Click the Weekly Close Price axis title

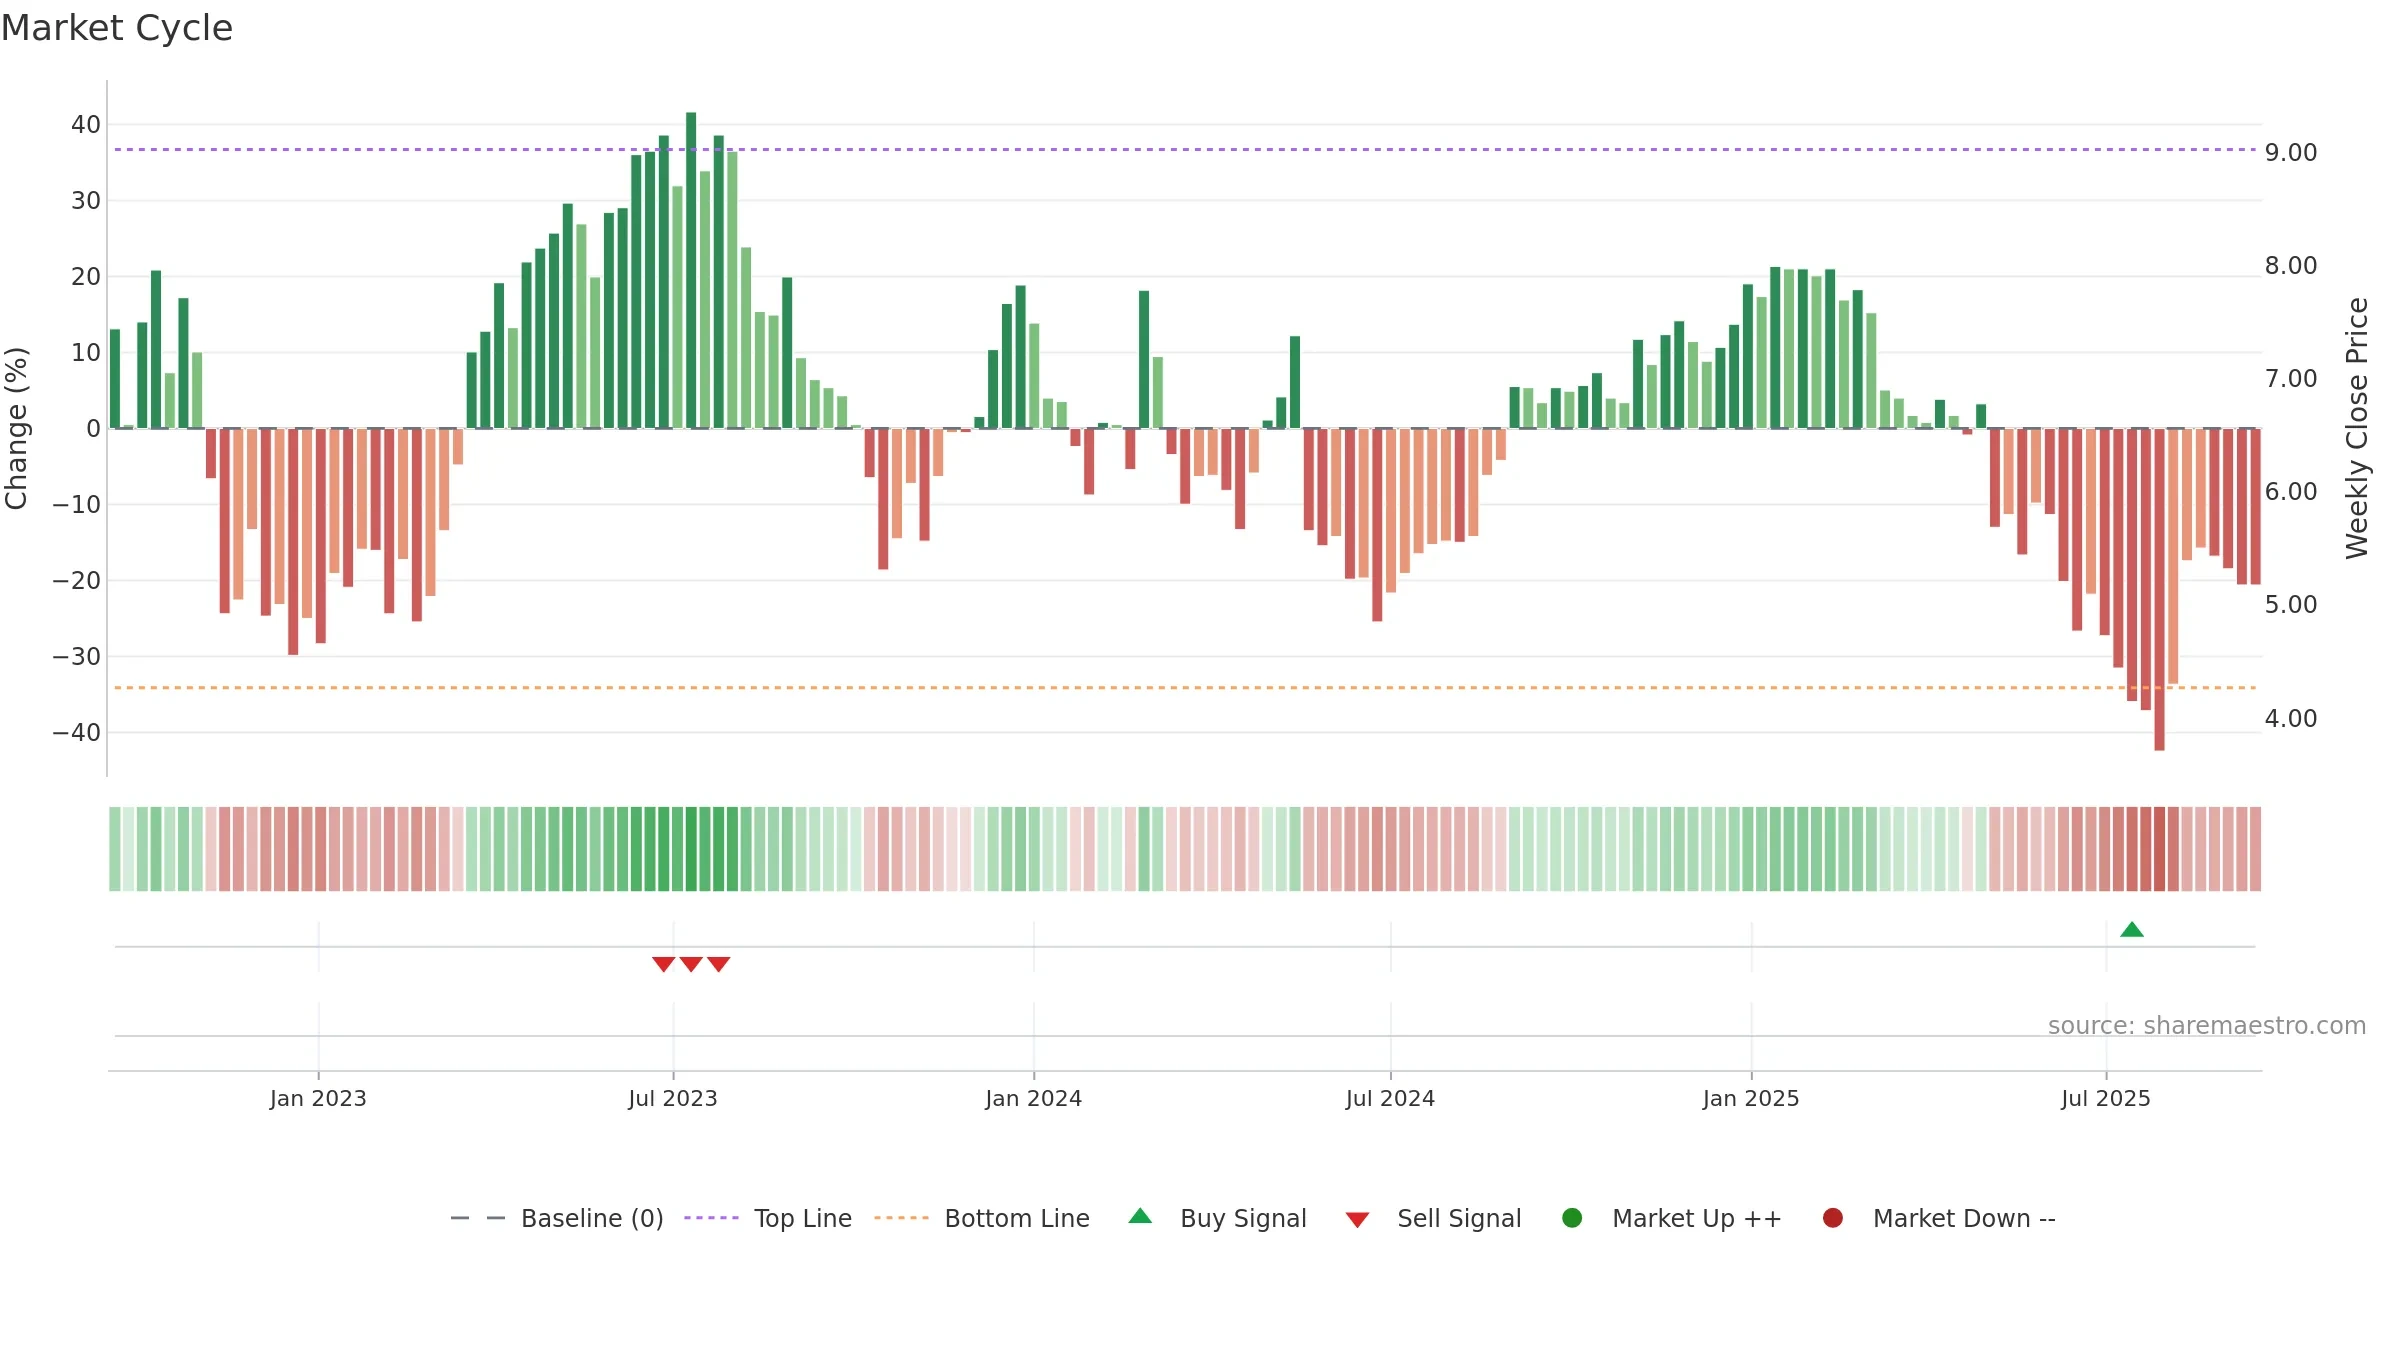[2357, 428]
